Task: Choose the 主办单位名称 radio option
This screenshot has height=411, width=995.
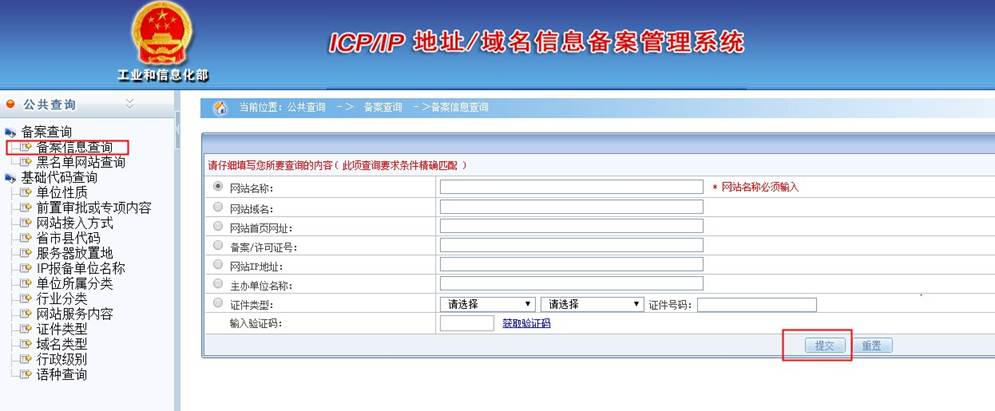Action: pos(218,283)
